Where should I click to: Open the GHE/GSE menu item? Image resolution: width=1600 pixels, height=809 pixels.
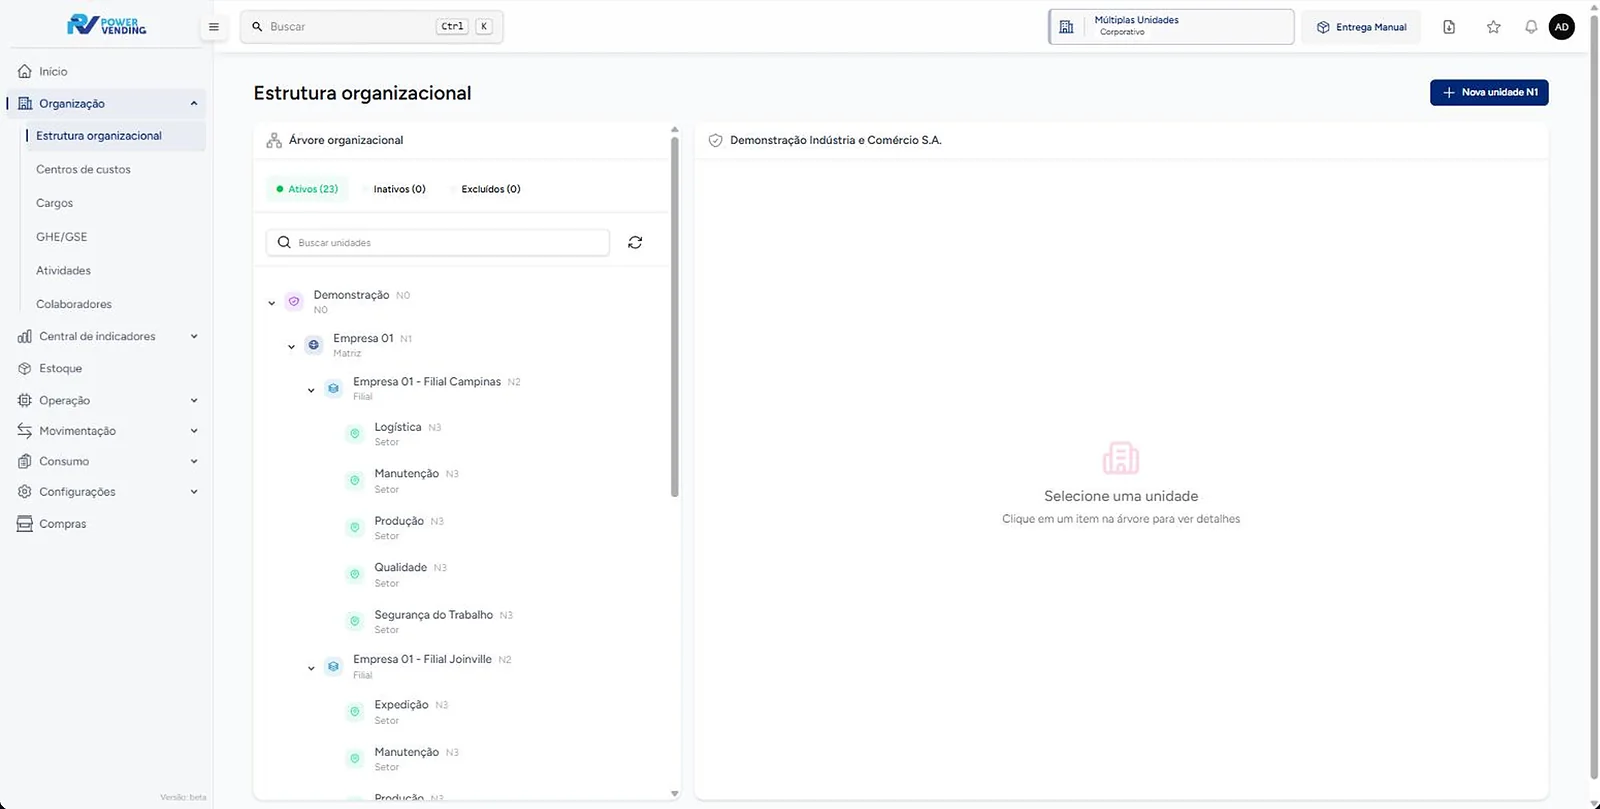click(x=61, y=237)
